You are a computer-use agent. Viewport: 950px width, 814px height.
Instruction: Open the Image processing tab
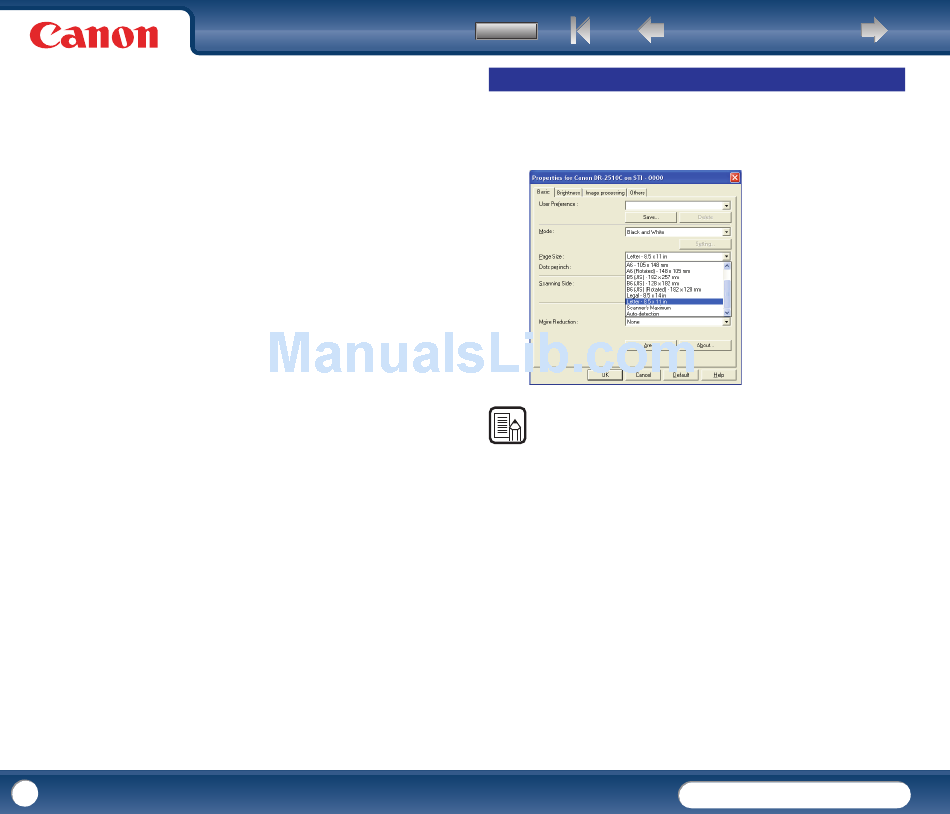605,193
